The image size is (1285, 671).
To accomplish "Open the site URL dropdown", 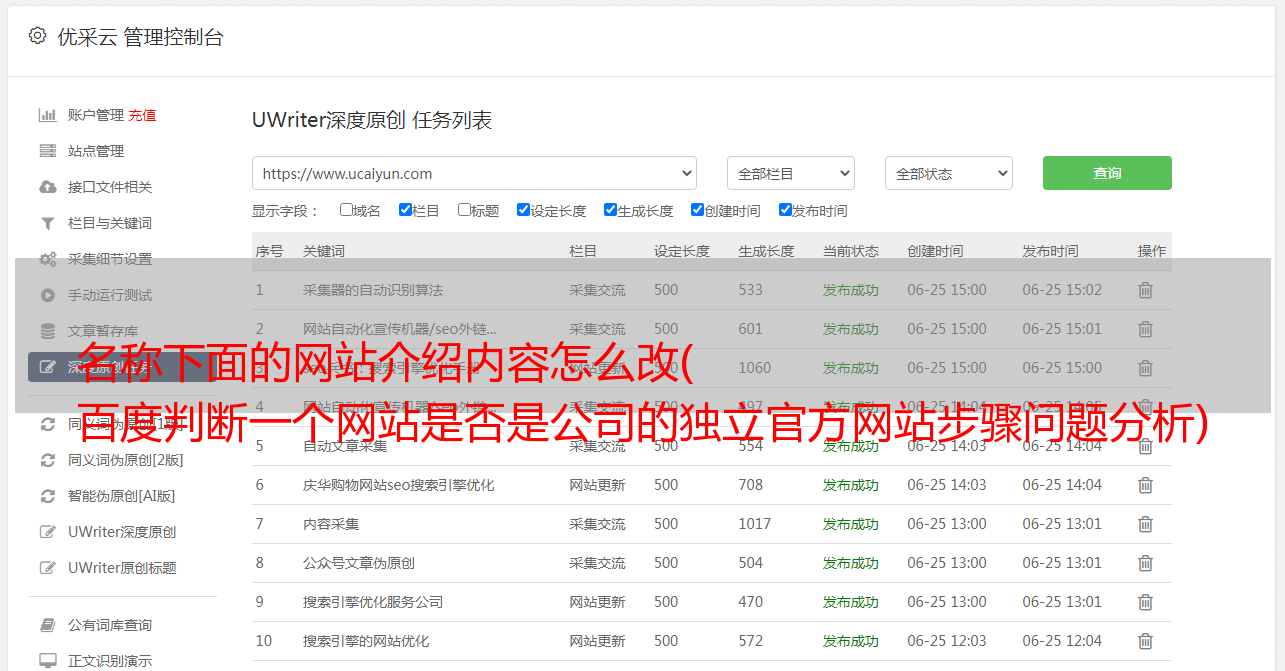I will [474, 173].
